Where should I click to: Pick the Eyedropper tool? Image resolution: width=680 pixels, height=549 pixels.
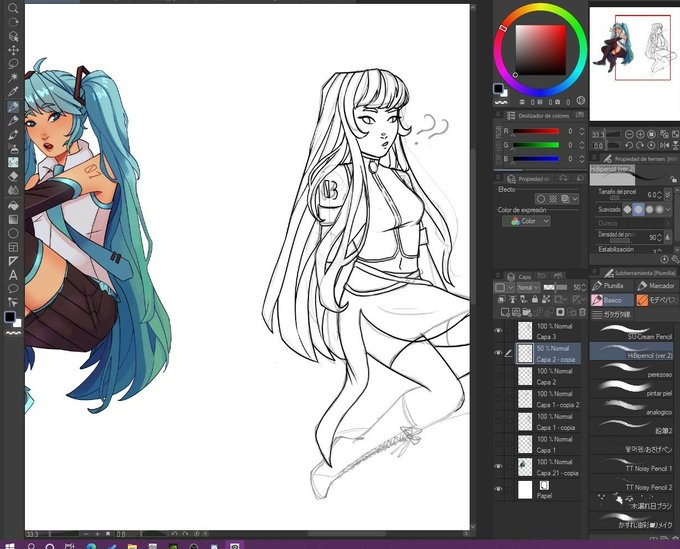click(x=13, y=92)
